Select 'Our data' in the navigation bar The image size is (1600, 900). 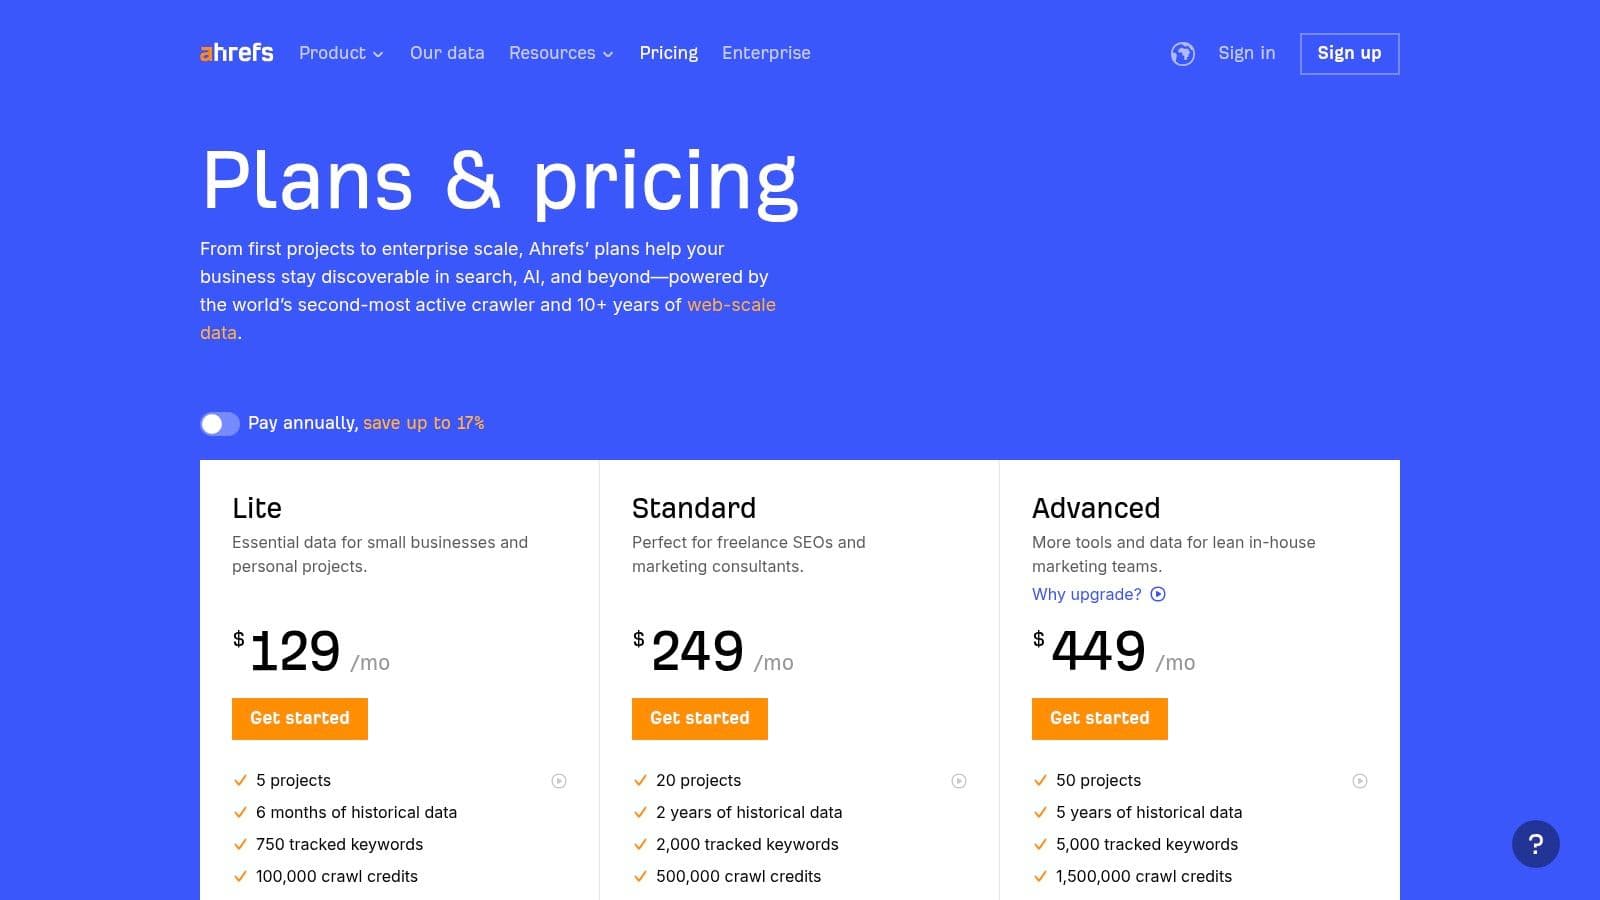pyautogui.click(x=446, y=53)
